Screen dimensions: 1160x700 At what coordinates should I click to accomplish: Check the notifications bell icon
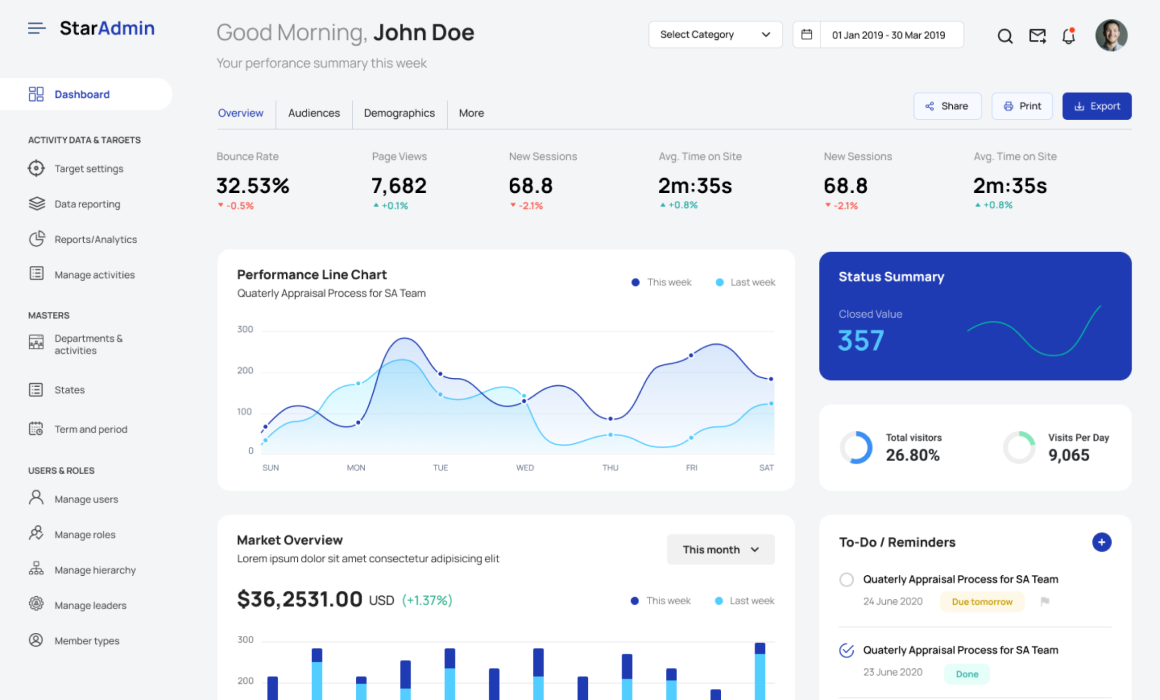click(1069, 35)
